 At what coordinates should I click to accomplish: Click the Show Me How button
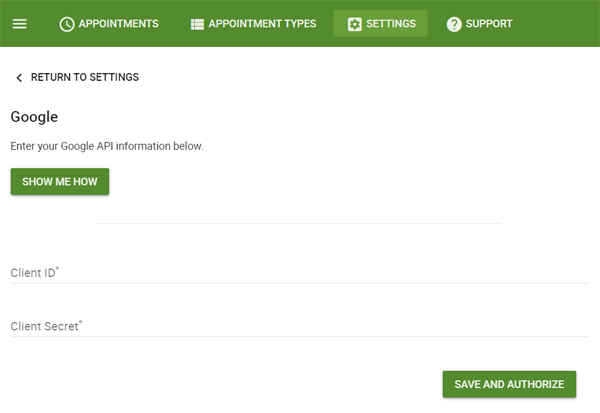[x=60, y=181]
